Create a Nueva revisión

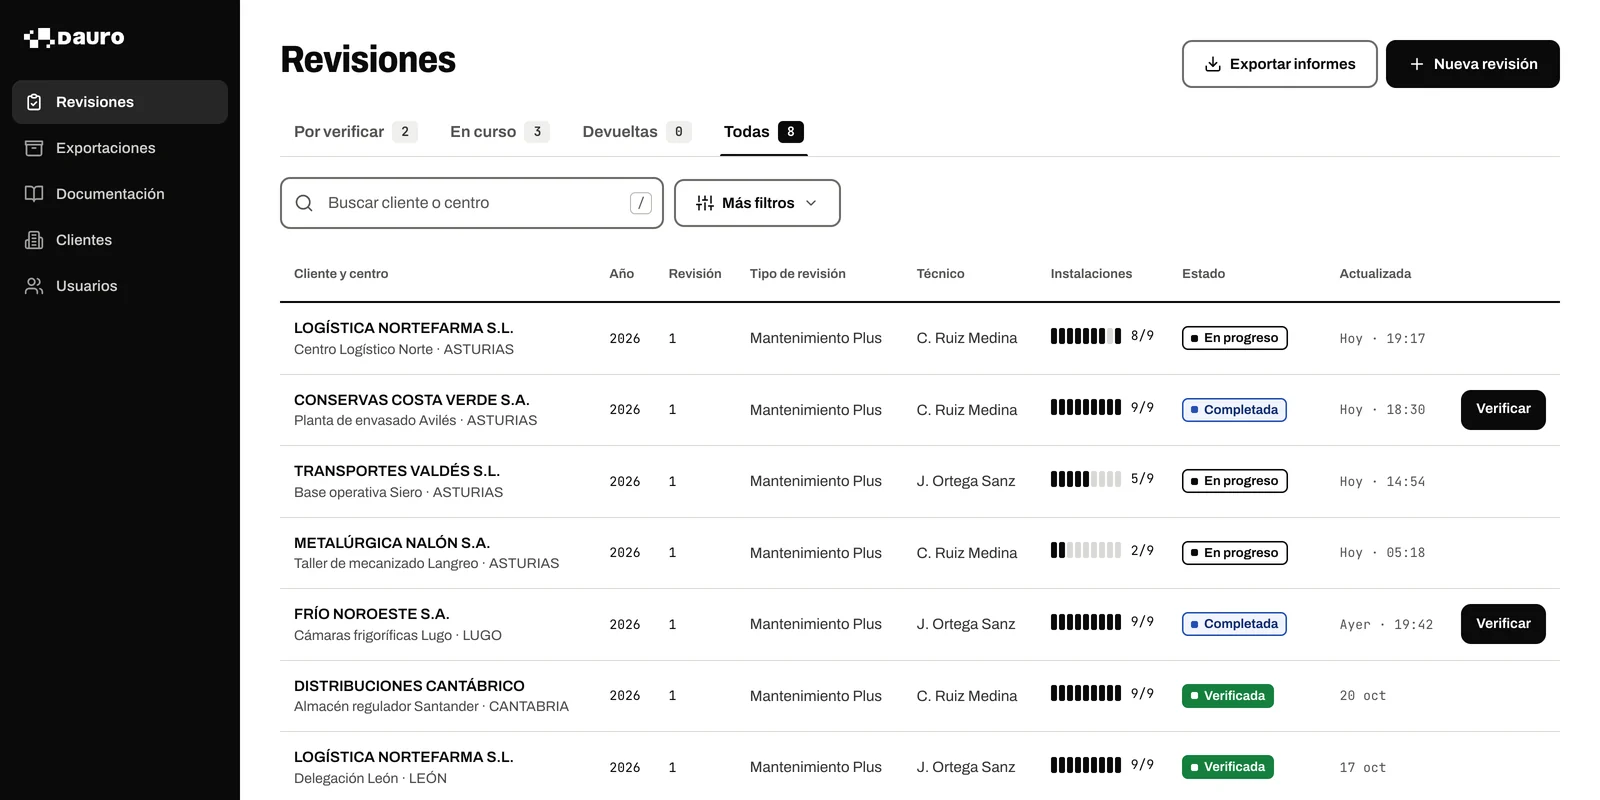coord(1473,64)
